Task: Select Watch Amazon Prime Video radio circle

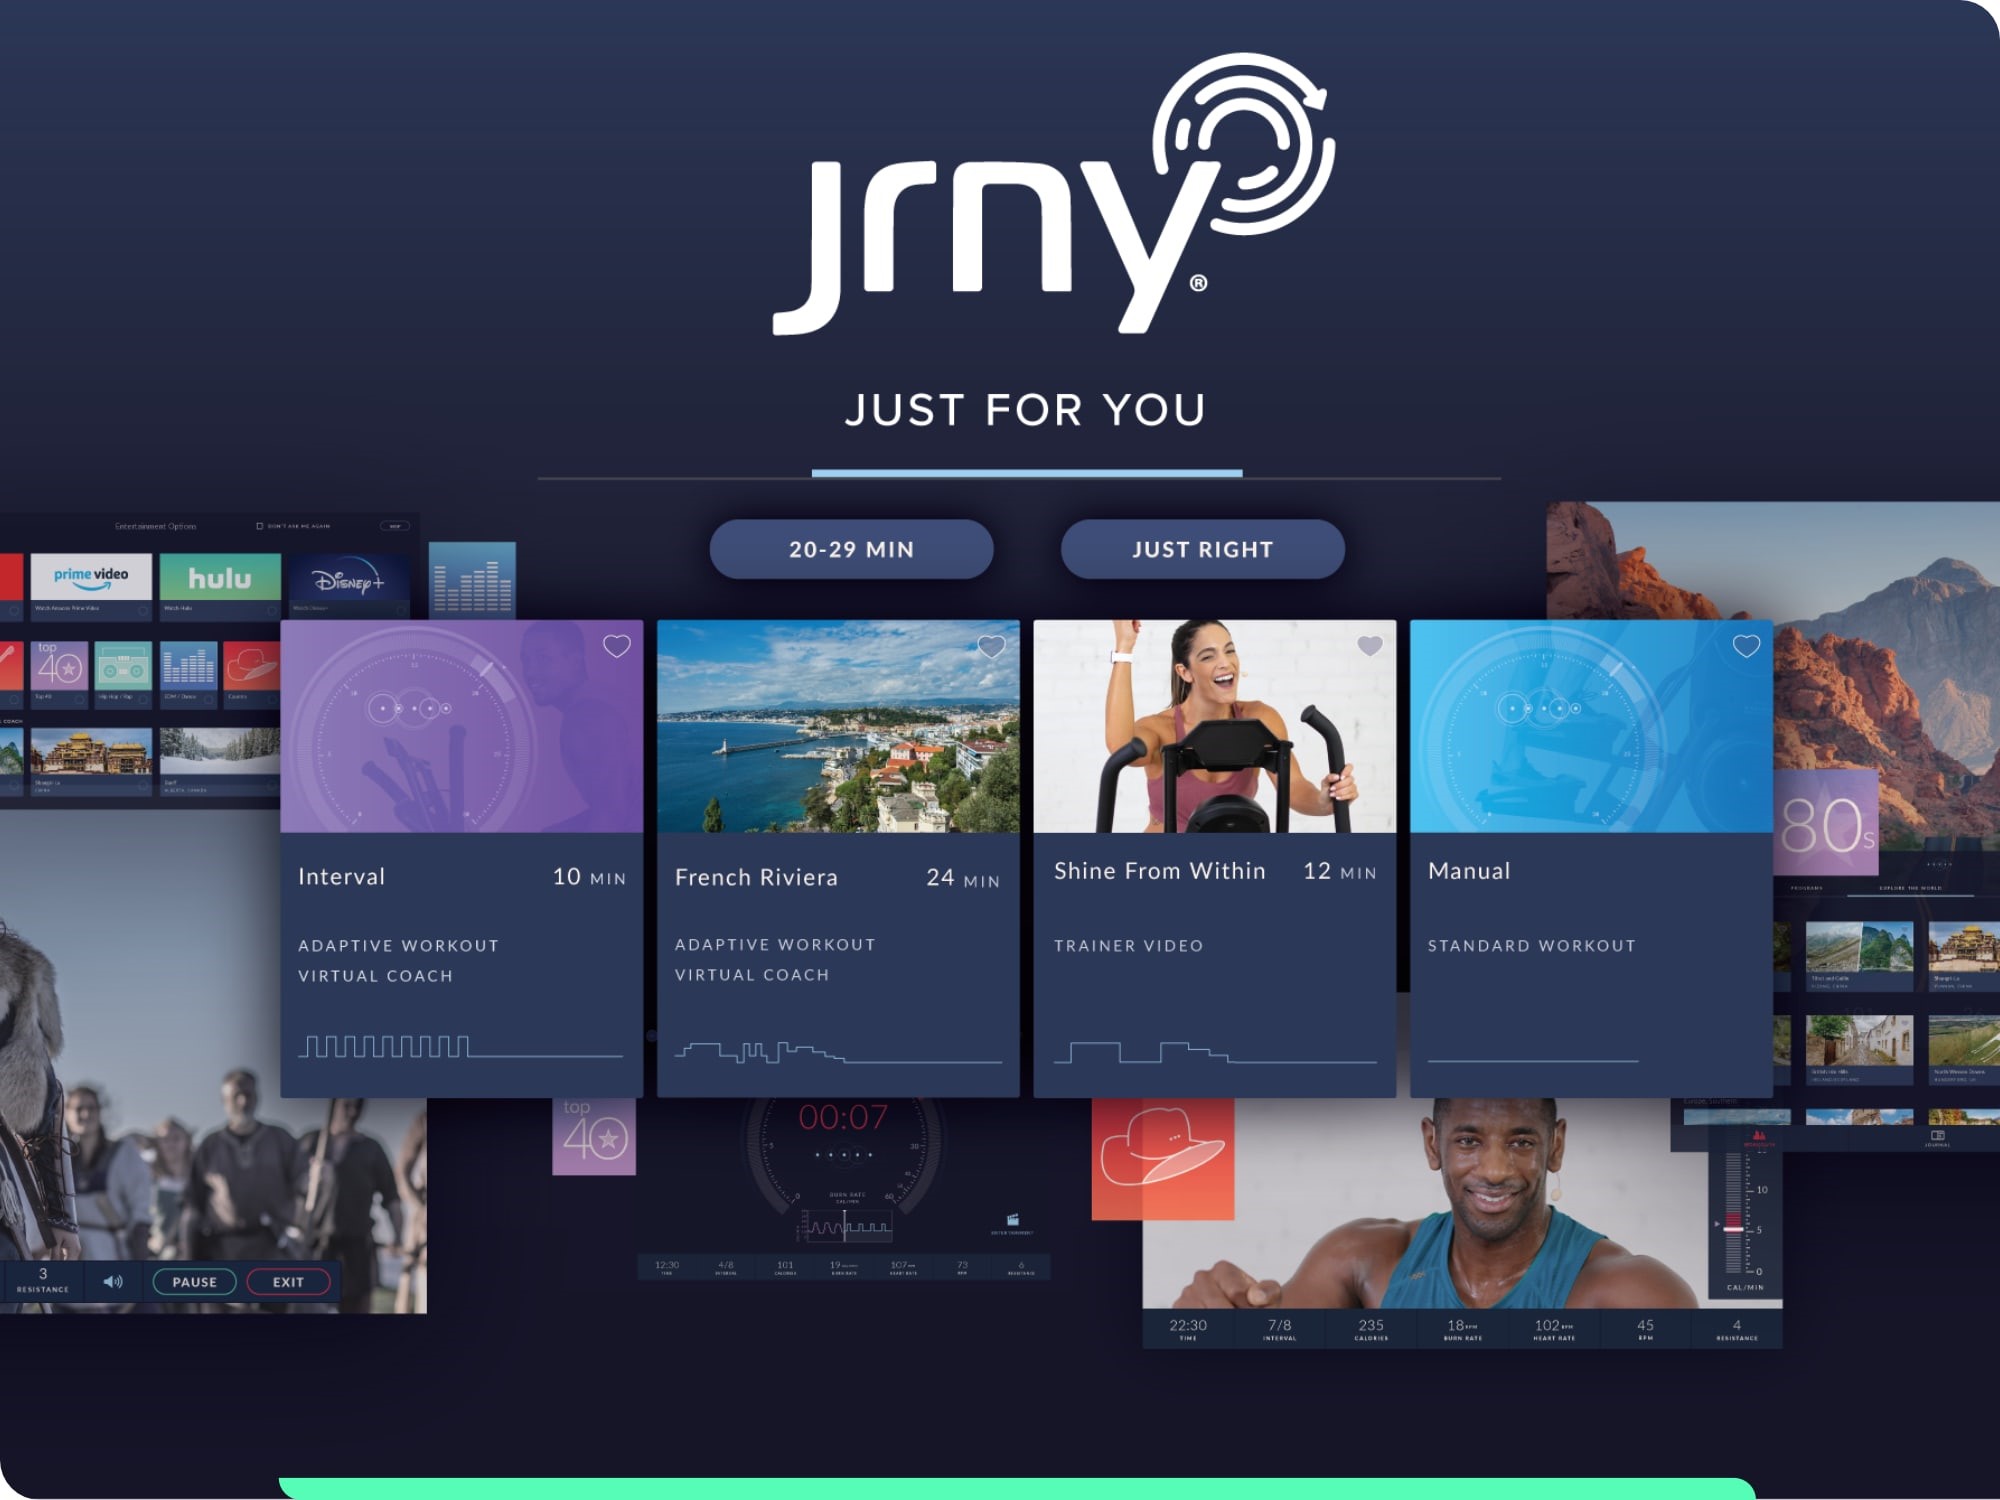Action: tap(142, 609)
